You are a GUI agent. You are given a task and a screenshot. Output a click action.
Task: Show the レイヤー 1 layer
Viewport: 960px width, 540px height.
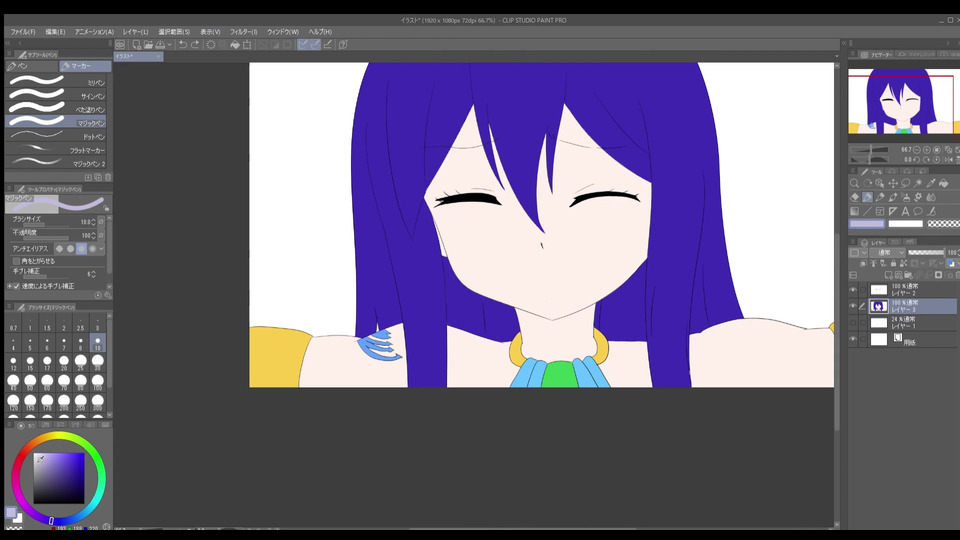853,323
